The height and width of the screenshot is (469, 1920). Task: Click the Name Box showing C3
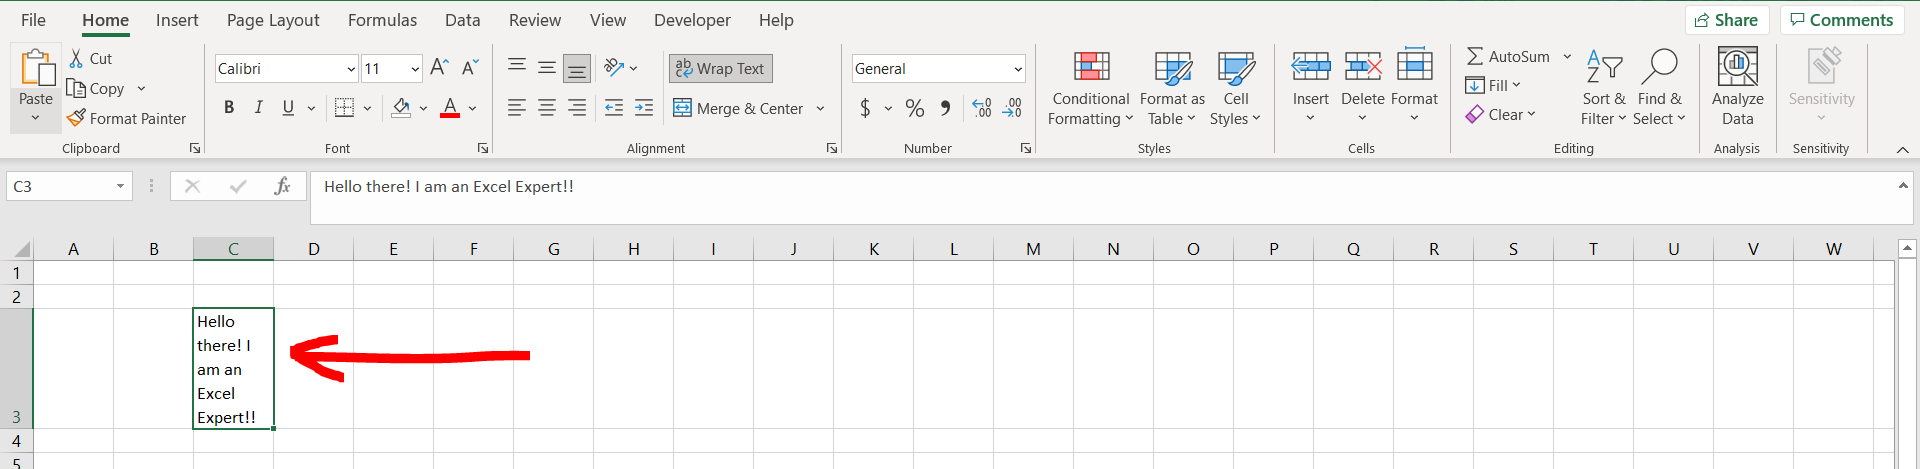60,186
